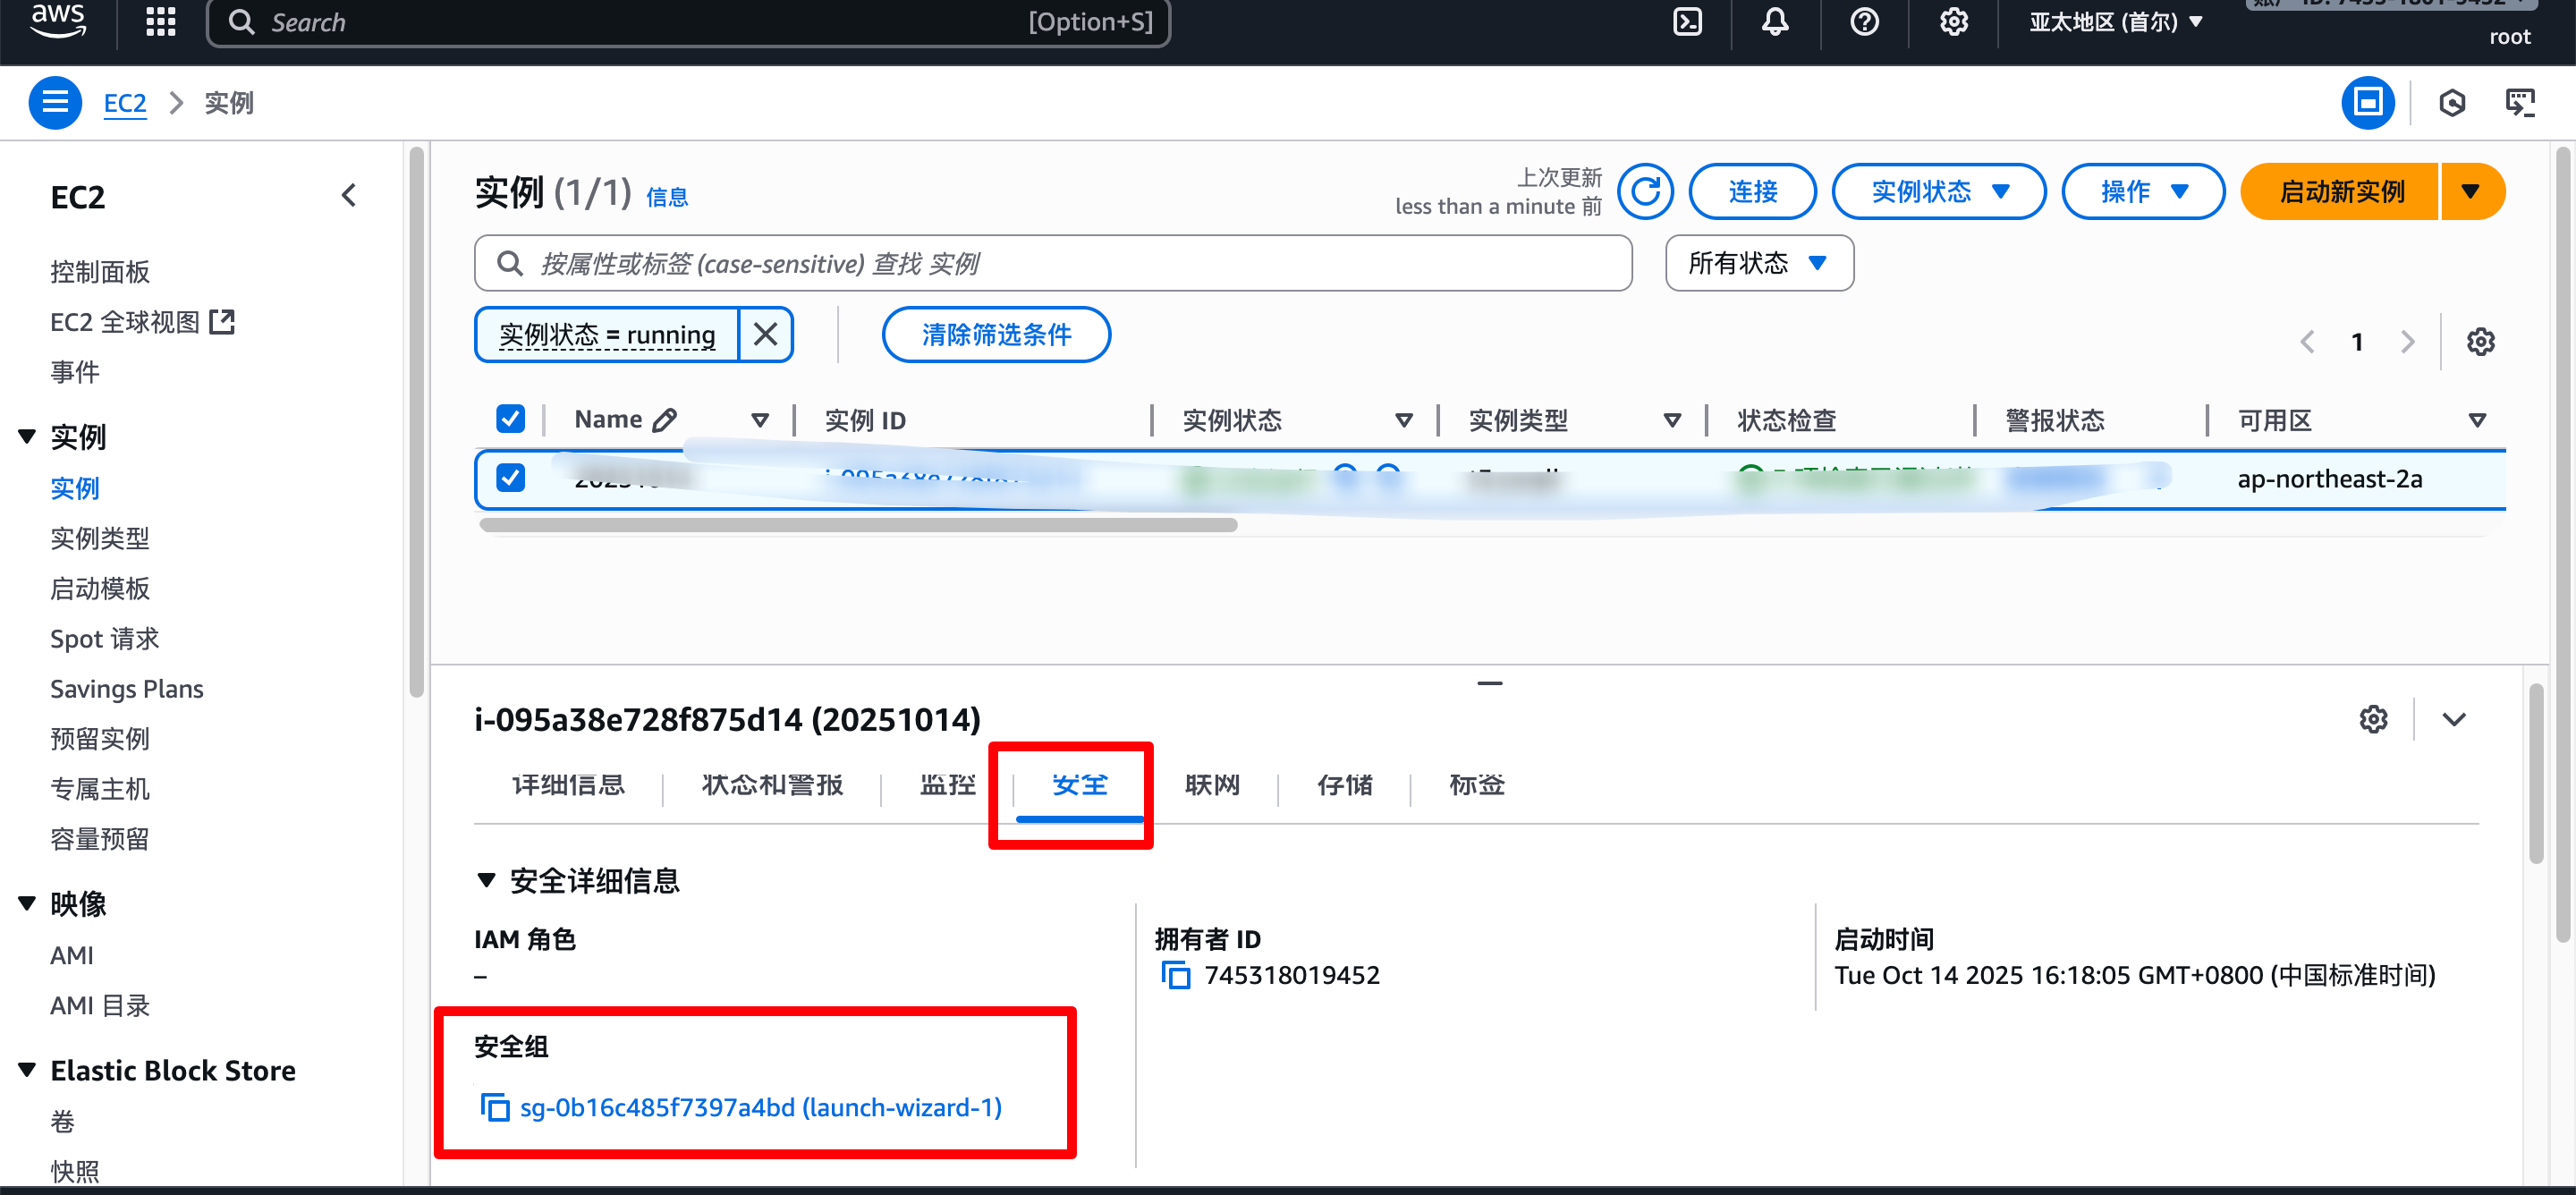
Task: Open table preferences gear icon
Action: (x=2480, y=342)
